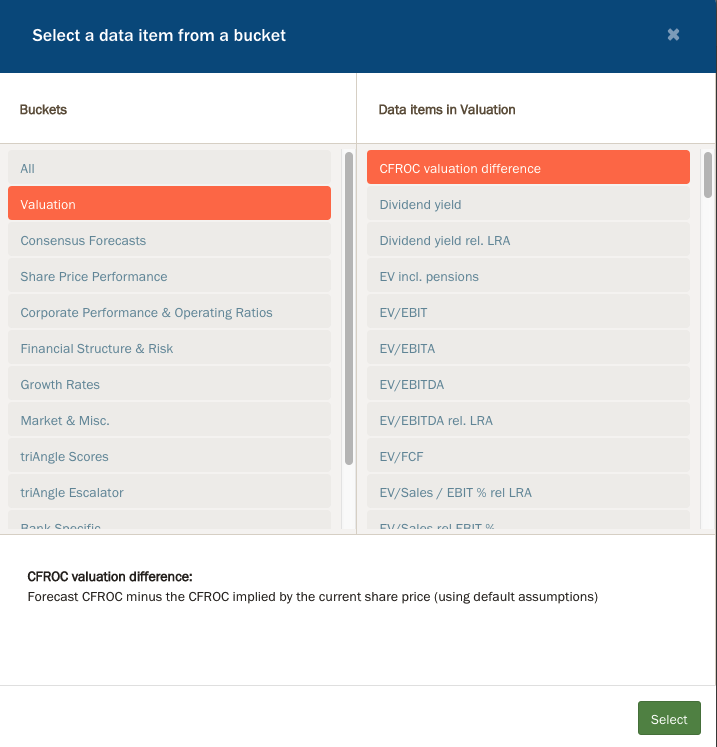
Task: Select the EV/FCF data item
Action: click(528, 456)
